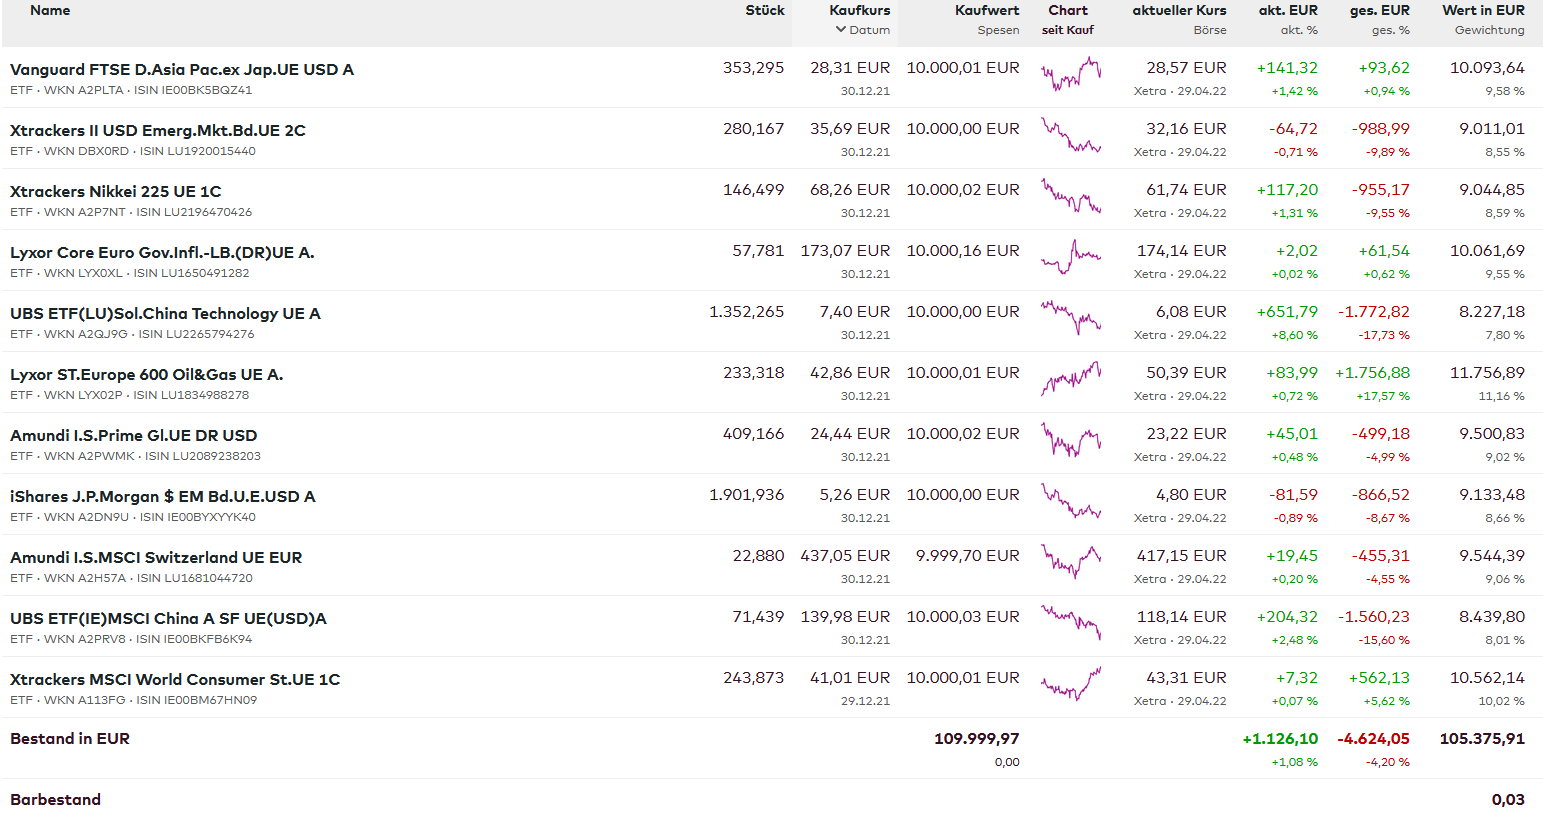This screenshot has height=817, width=1543.
Task: Open the Vanguard FTSE D.Asia Pac. sparkline chart
Action: (x=1070, y=75)
